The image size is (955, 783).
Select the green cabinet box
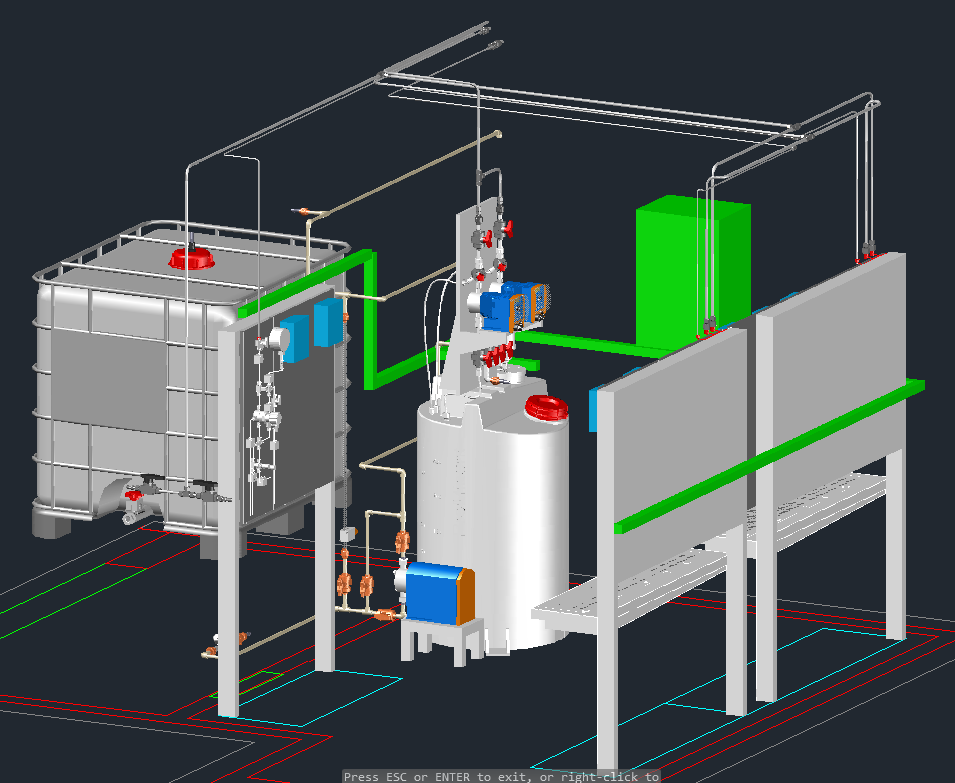point(693,274)
